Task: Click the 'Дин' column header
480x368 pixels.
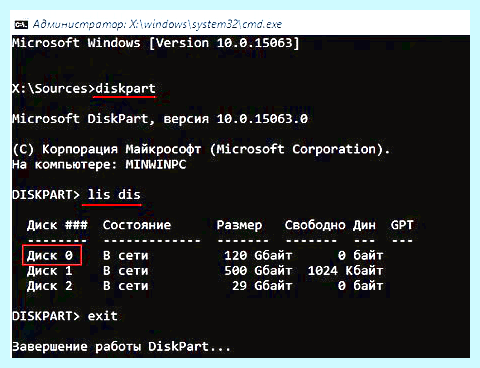Action: 364,225
